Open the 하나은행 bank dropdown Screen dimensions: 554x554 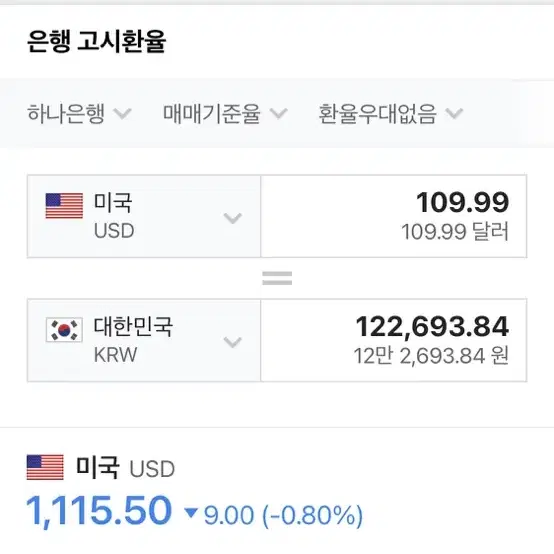coord(79,114)
